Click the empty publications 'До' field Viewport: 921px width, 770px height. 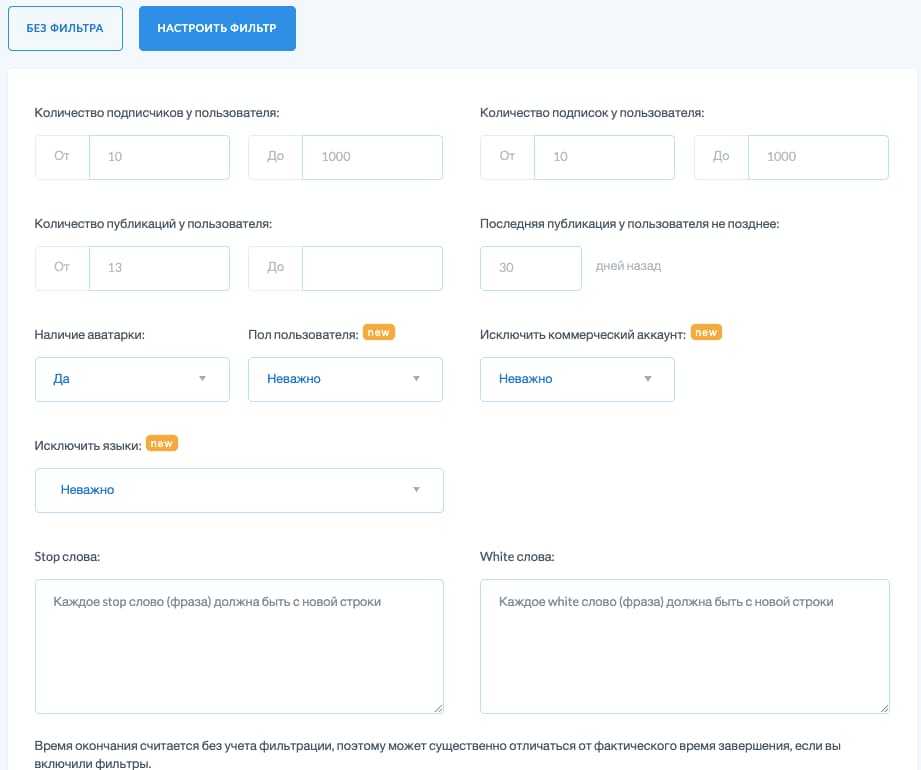click(x=372, y=268)
